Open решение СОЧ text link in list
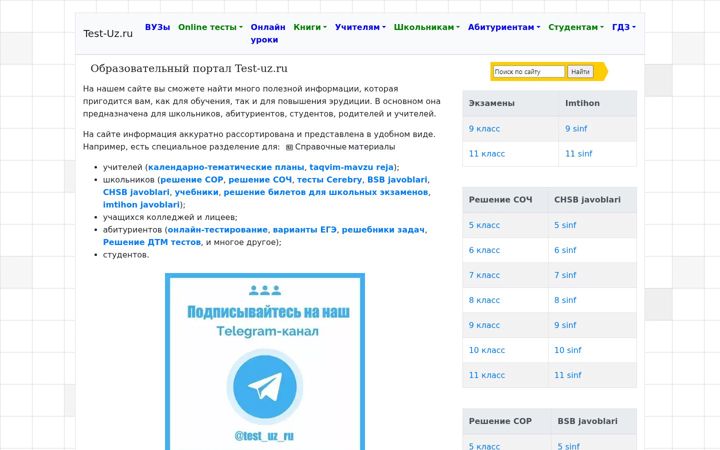Screen dimensions: 720x450 tap(260, 180)
